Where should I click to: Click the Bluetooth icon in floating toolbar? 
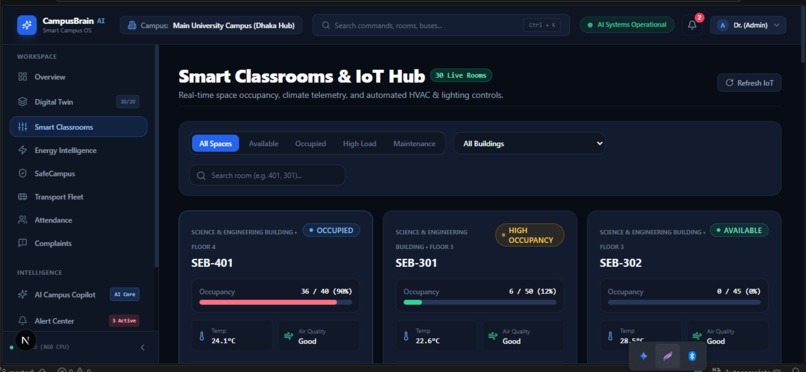pyautogui.click(x=692, y=356)
